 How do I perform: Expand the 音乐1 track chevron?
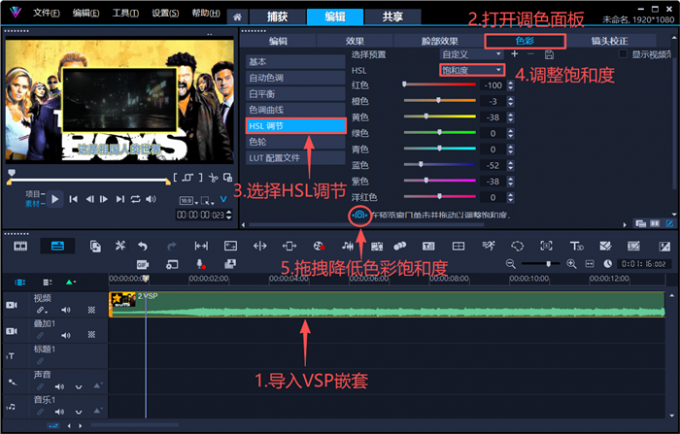coord(78,412)
